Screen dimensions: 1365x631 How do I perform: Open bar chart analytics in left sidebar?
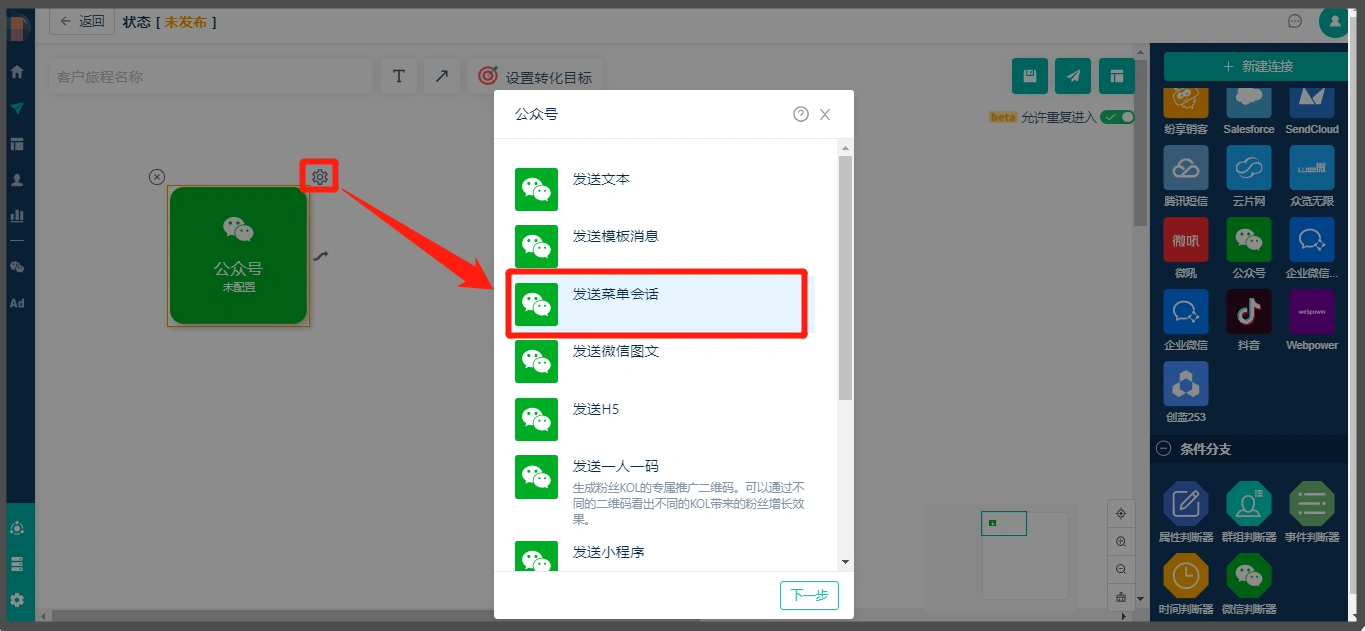click(x=17, y=215)
